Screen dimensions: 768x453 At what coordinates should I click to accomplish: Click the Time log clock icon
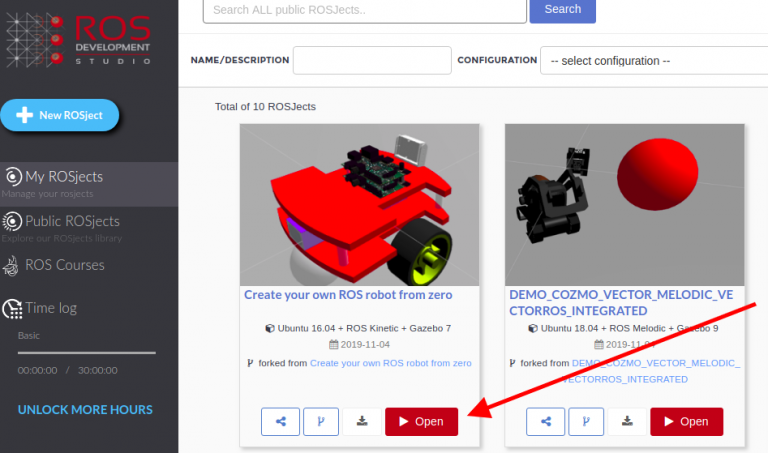tap(12, 309)
